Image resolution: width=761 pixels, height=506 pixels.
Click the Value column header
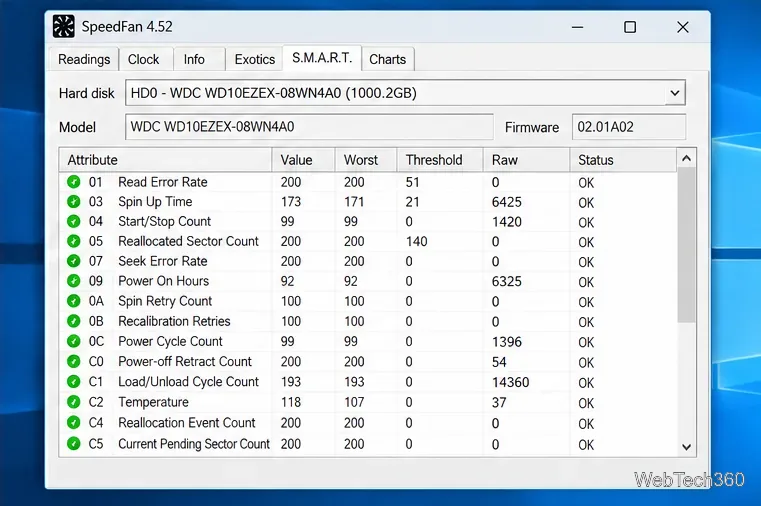click(303, 160)
